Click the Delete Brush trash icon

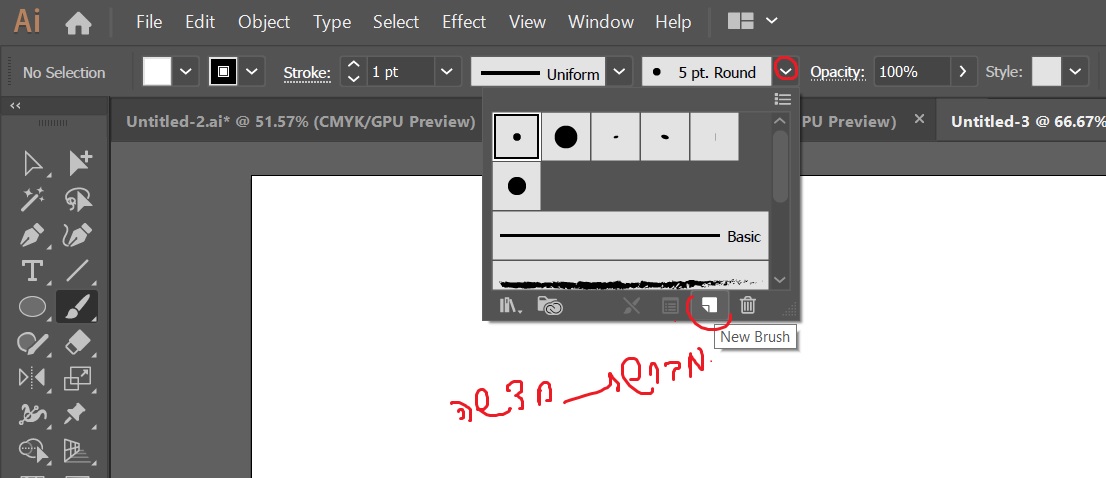[x=747, y=306]
